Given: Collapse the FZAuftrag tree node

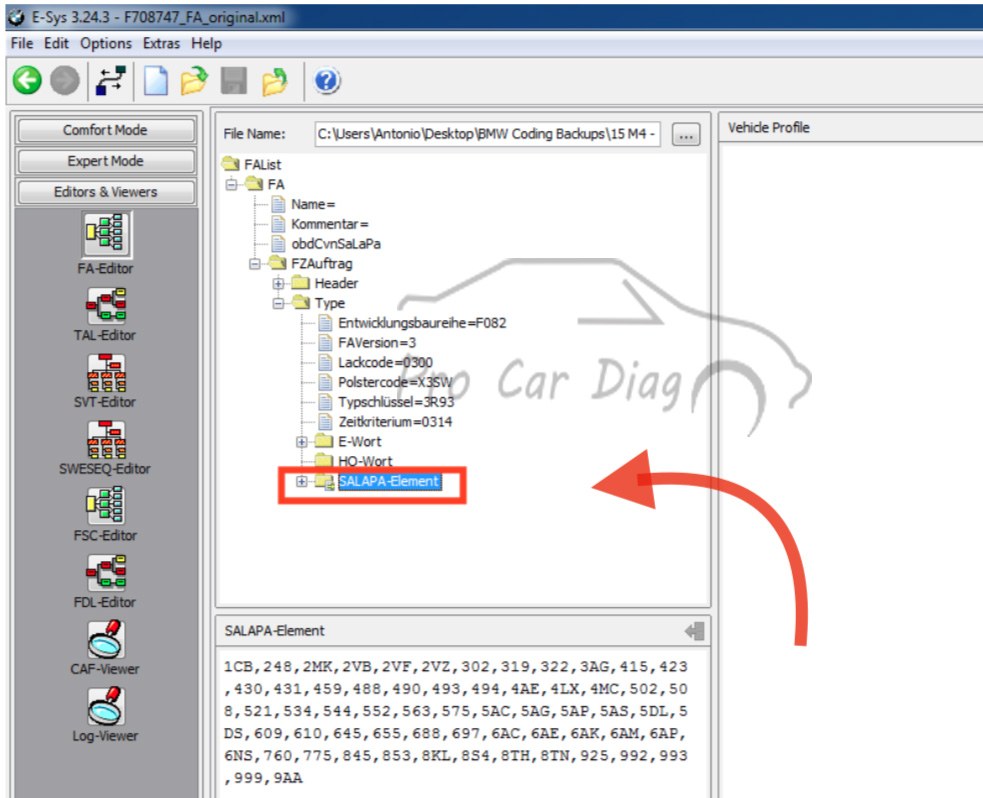Looking at the screenshot, I should tap(255, 264).
